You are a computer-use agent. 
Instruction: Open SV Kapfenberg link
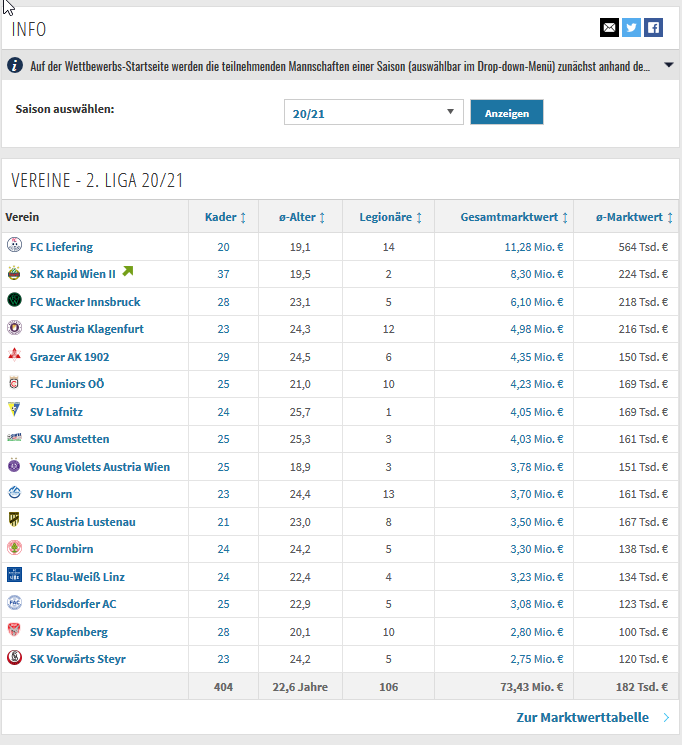(x=68, y=632)
